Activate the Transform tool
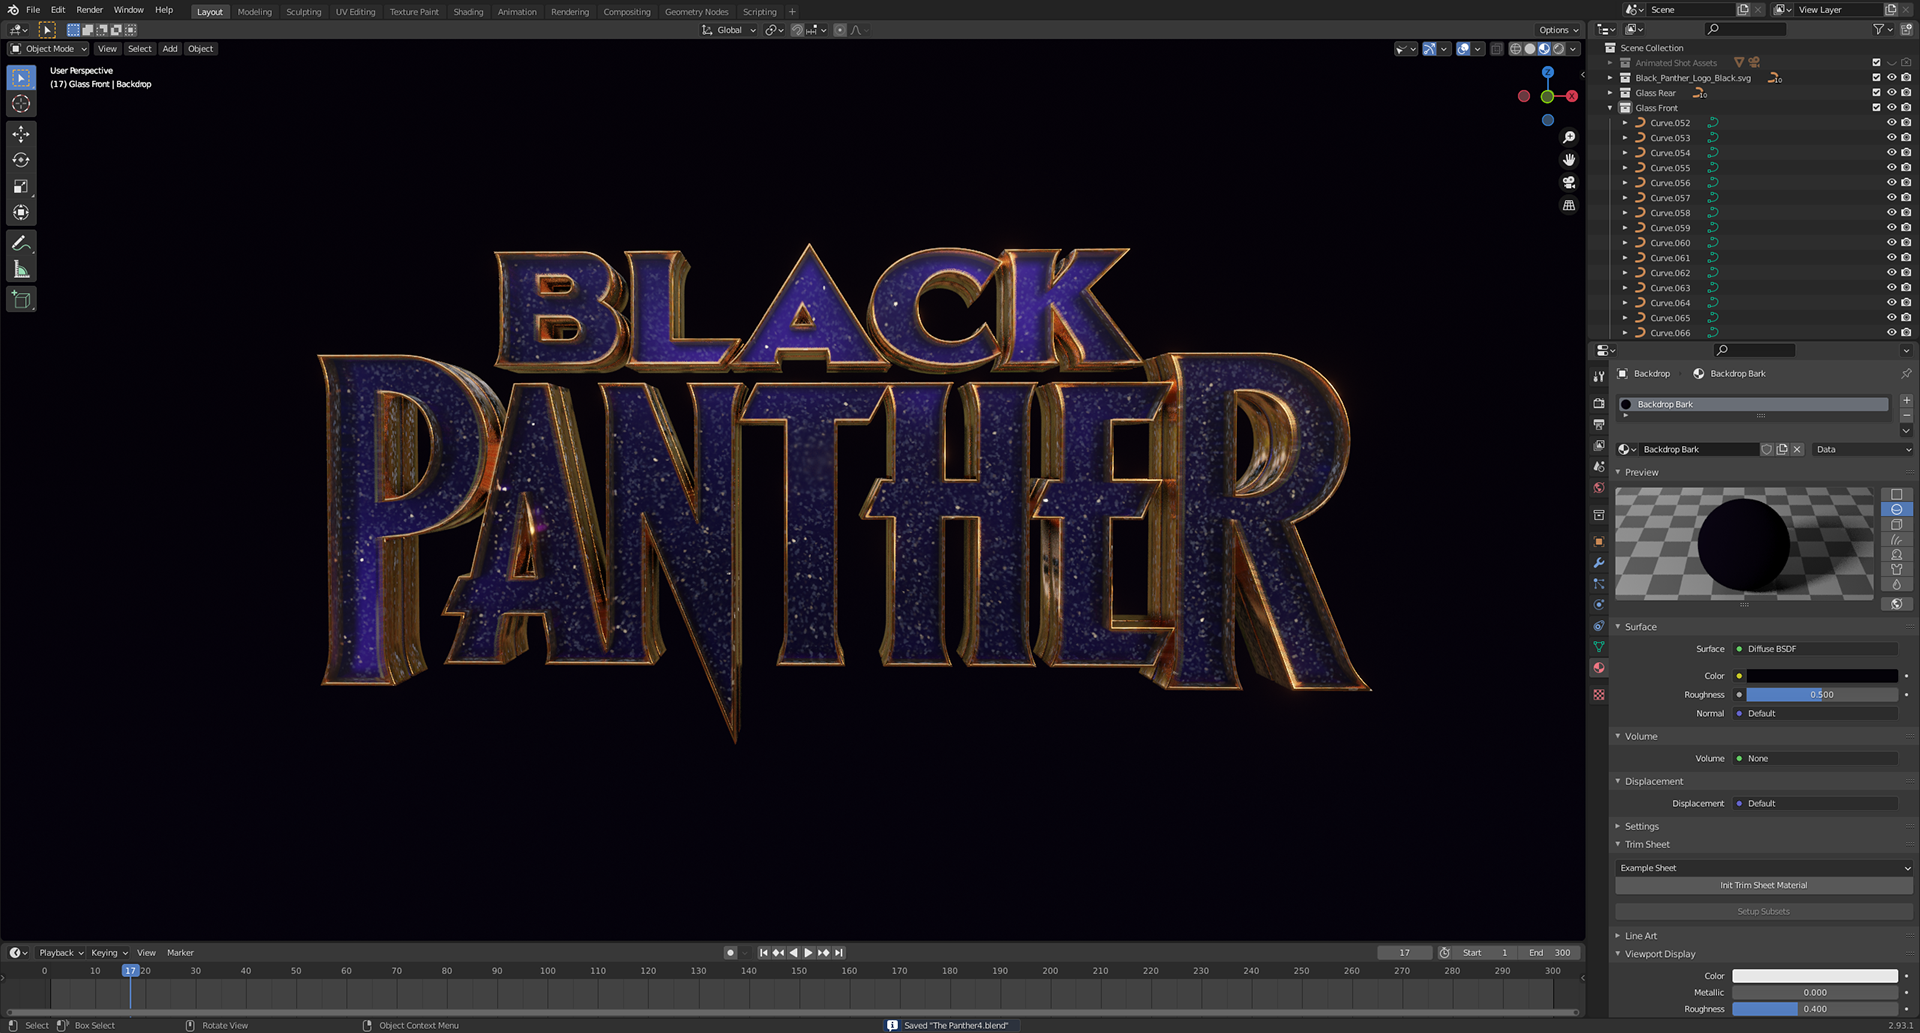The height and width of the screenshot is (1033, 1920). (x=21, y=212)
